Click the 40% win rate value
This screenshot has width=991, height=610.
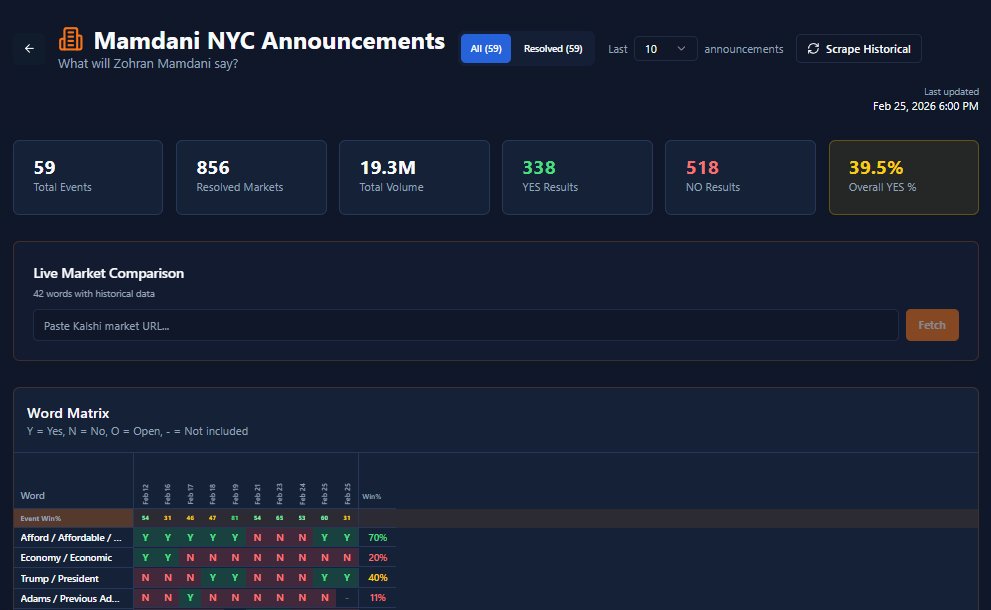377,578
